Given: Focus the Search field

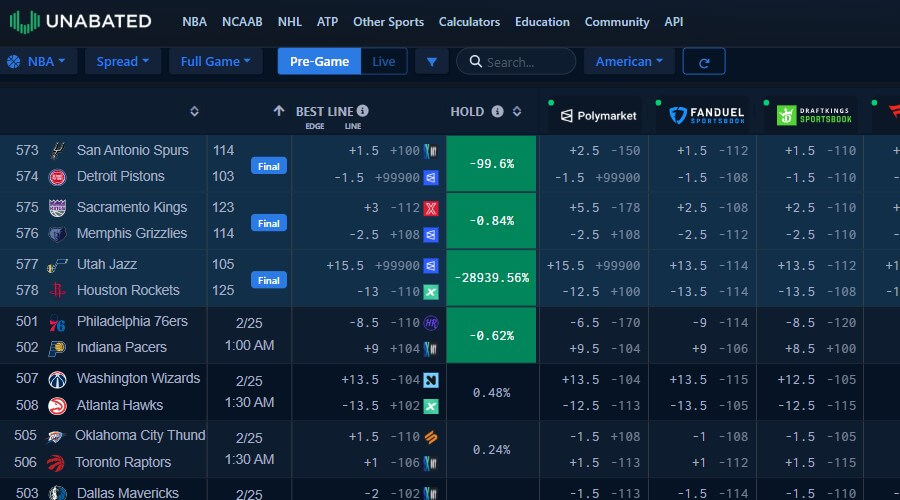Looking at the screenshot, I should click(x=516, y=61).
